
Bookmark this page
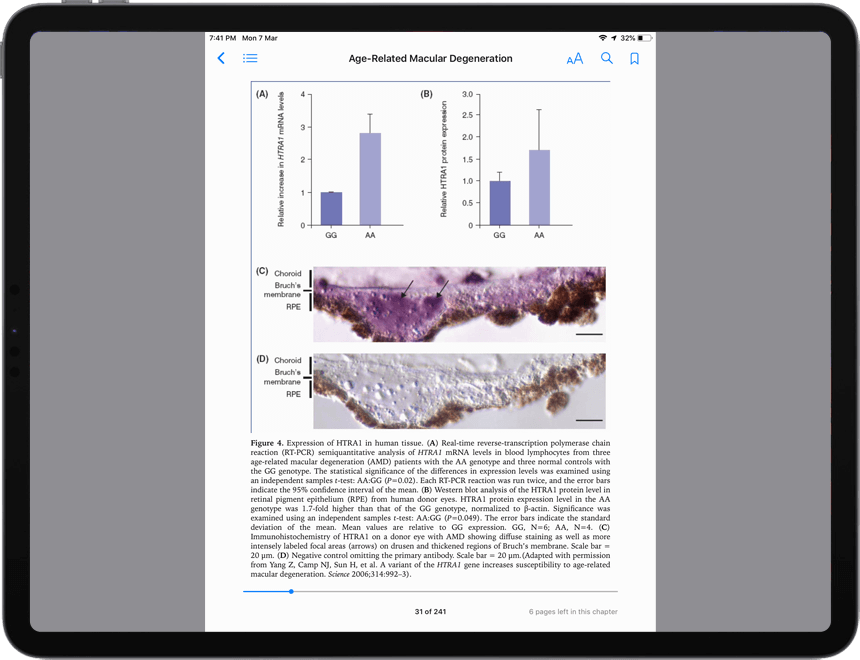click(x=634, y=59)
